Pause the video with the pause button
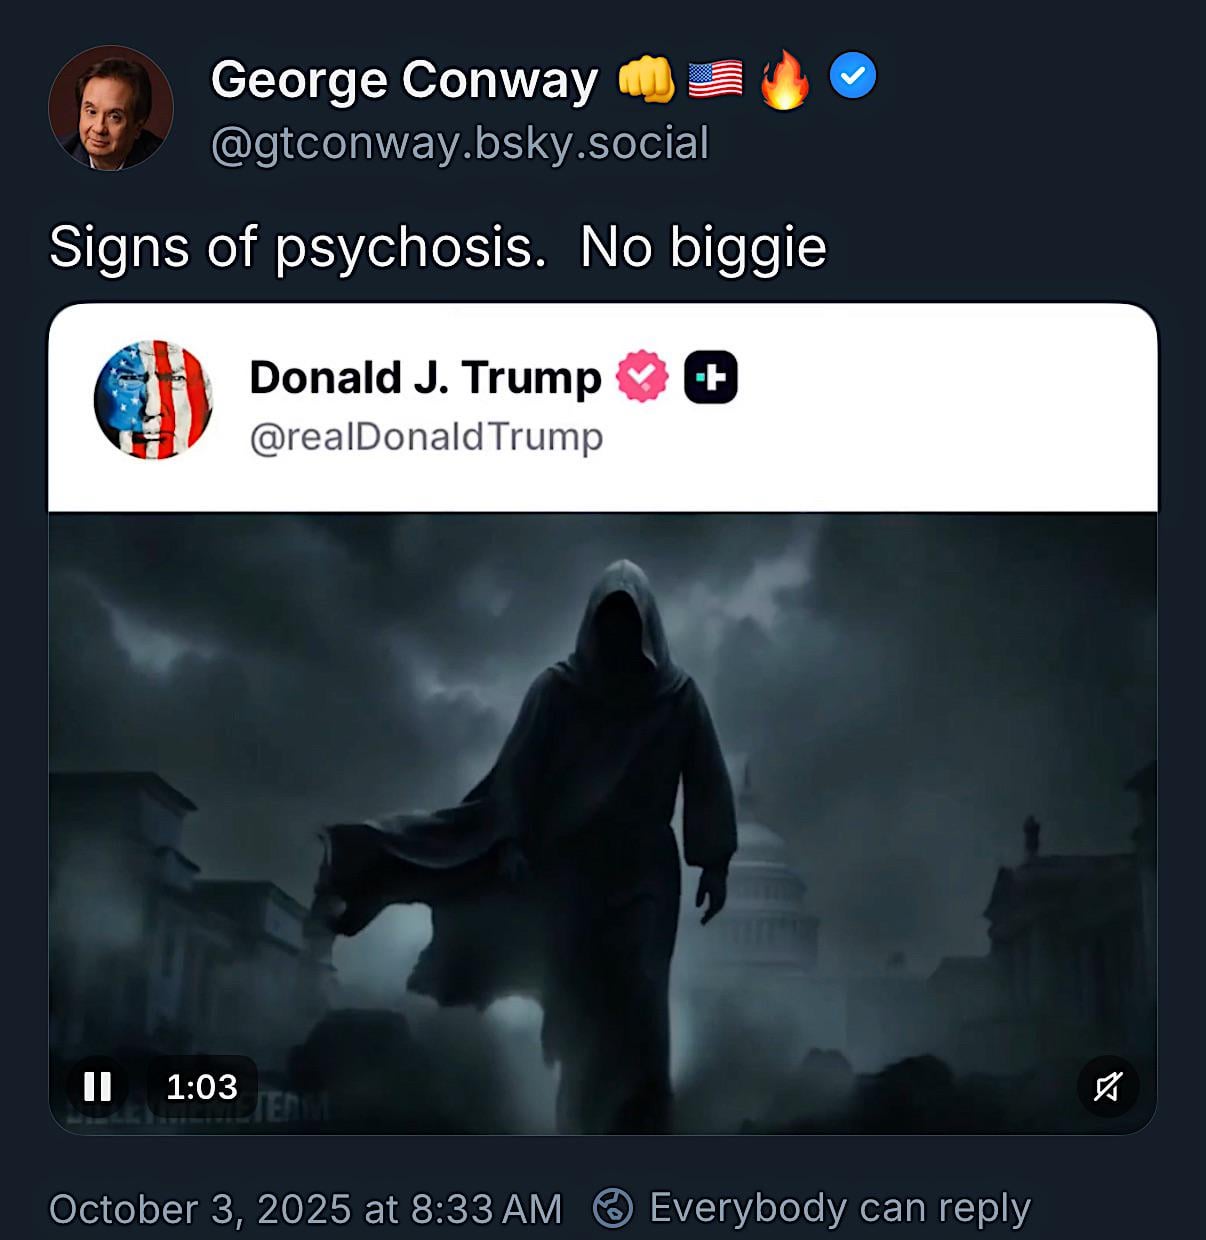This screenshot has height=1240, width=1206. (x=97, y=1086)
